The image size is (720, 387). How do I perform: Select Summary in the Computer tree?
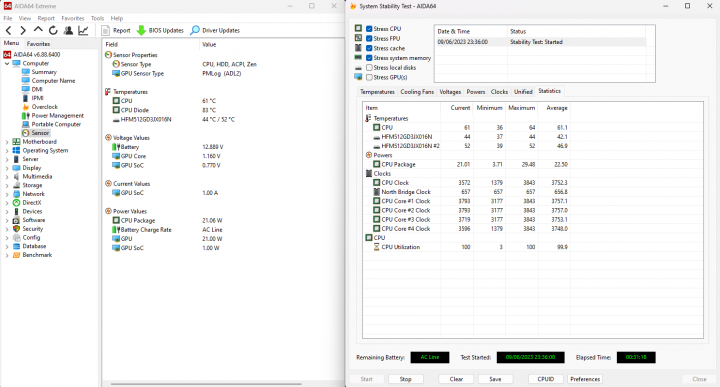(x=44, y=72)
